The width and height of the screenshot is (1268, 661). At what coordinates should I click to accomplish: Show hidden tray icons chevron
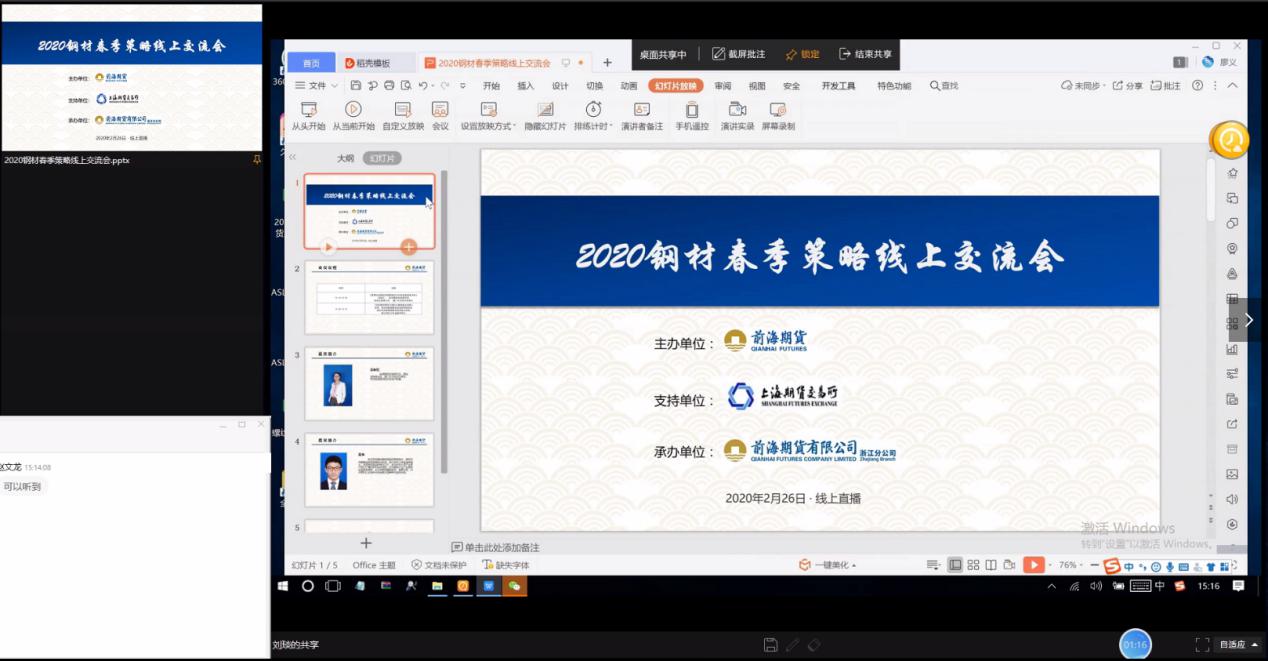point(1051,586)
